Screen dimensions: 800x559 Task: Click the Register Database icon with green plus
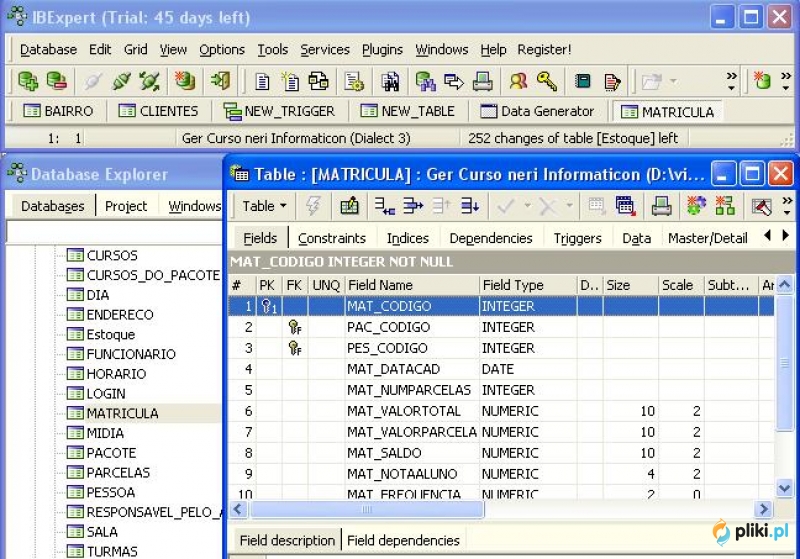[28, 81]
